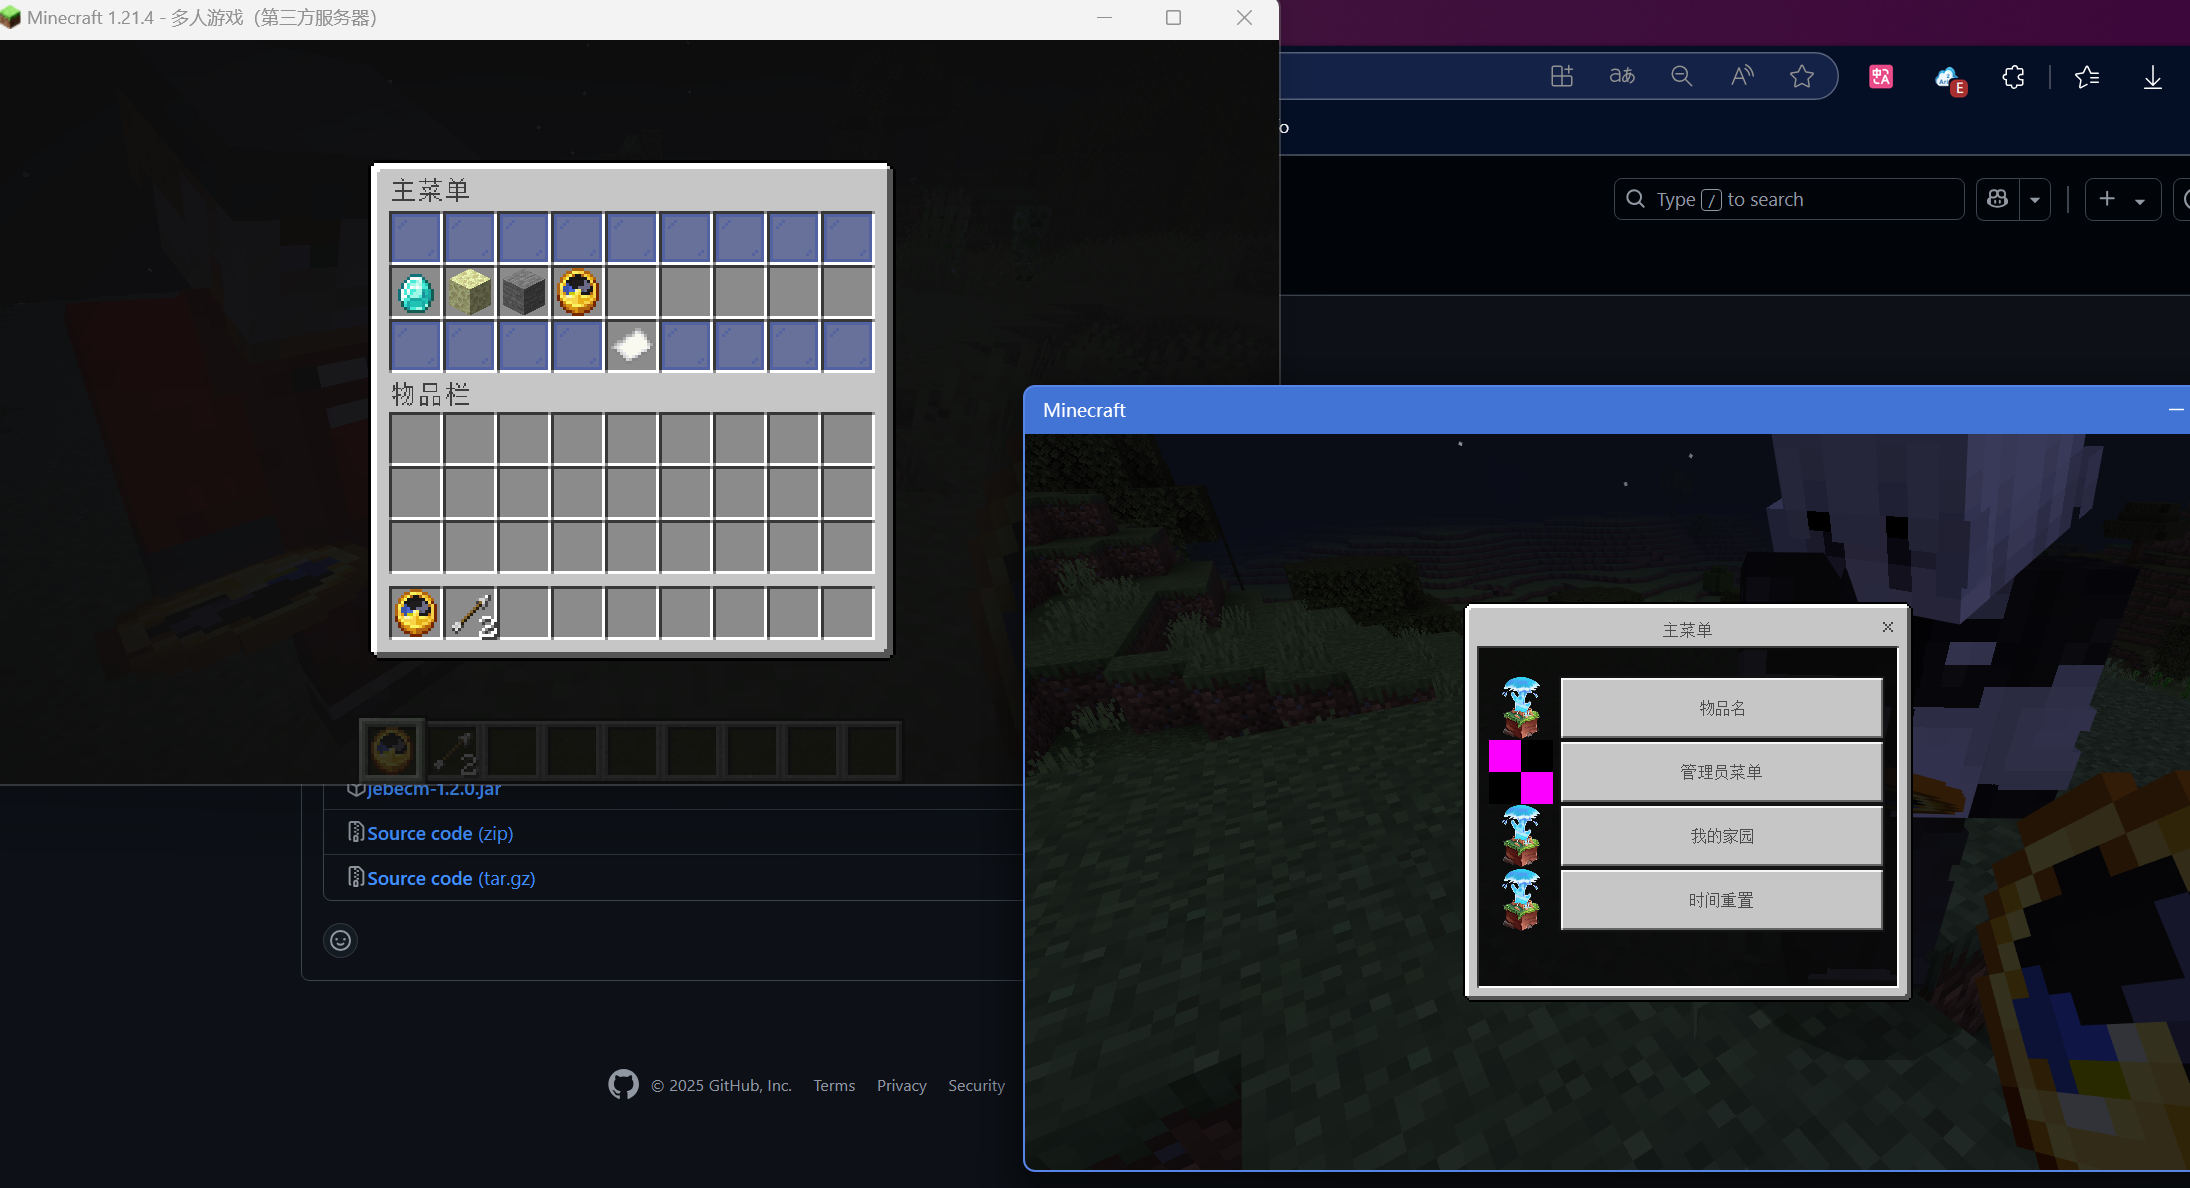Screen dimensions: 2190x1188
Task: Click mushroom icon beside 物品名
Action: click(x=1521, y=707)
